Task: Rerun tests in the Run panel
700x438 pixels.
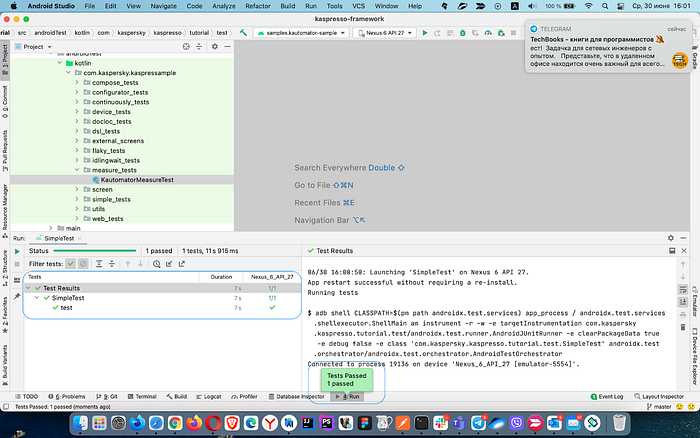Action: point(17,251)
